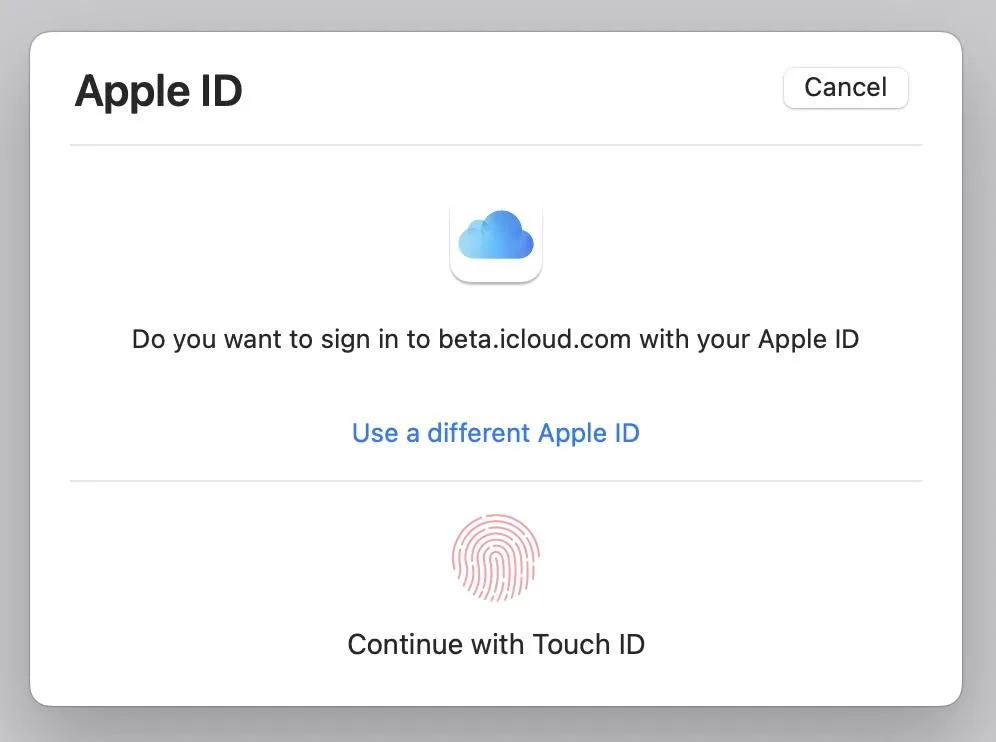The width and height of the screenshot is (996, 742).
Task: Tap the divider area above Touch ID section
Action: coord(496,481)
